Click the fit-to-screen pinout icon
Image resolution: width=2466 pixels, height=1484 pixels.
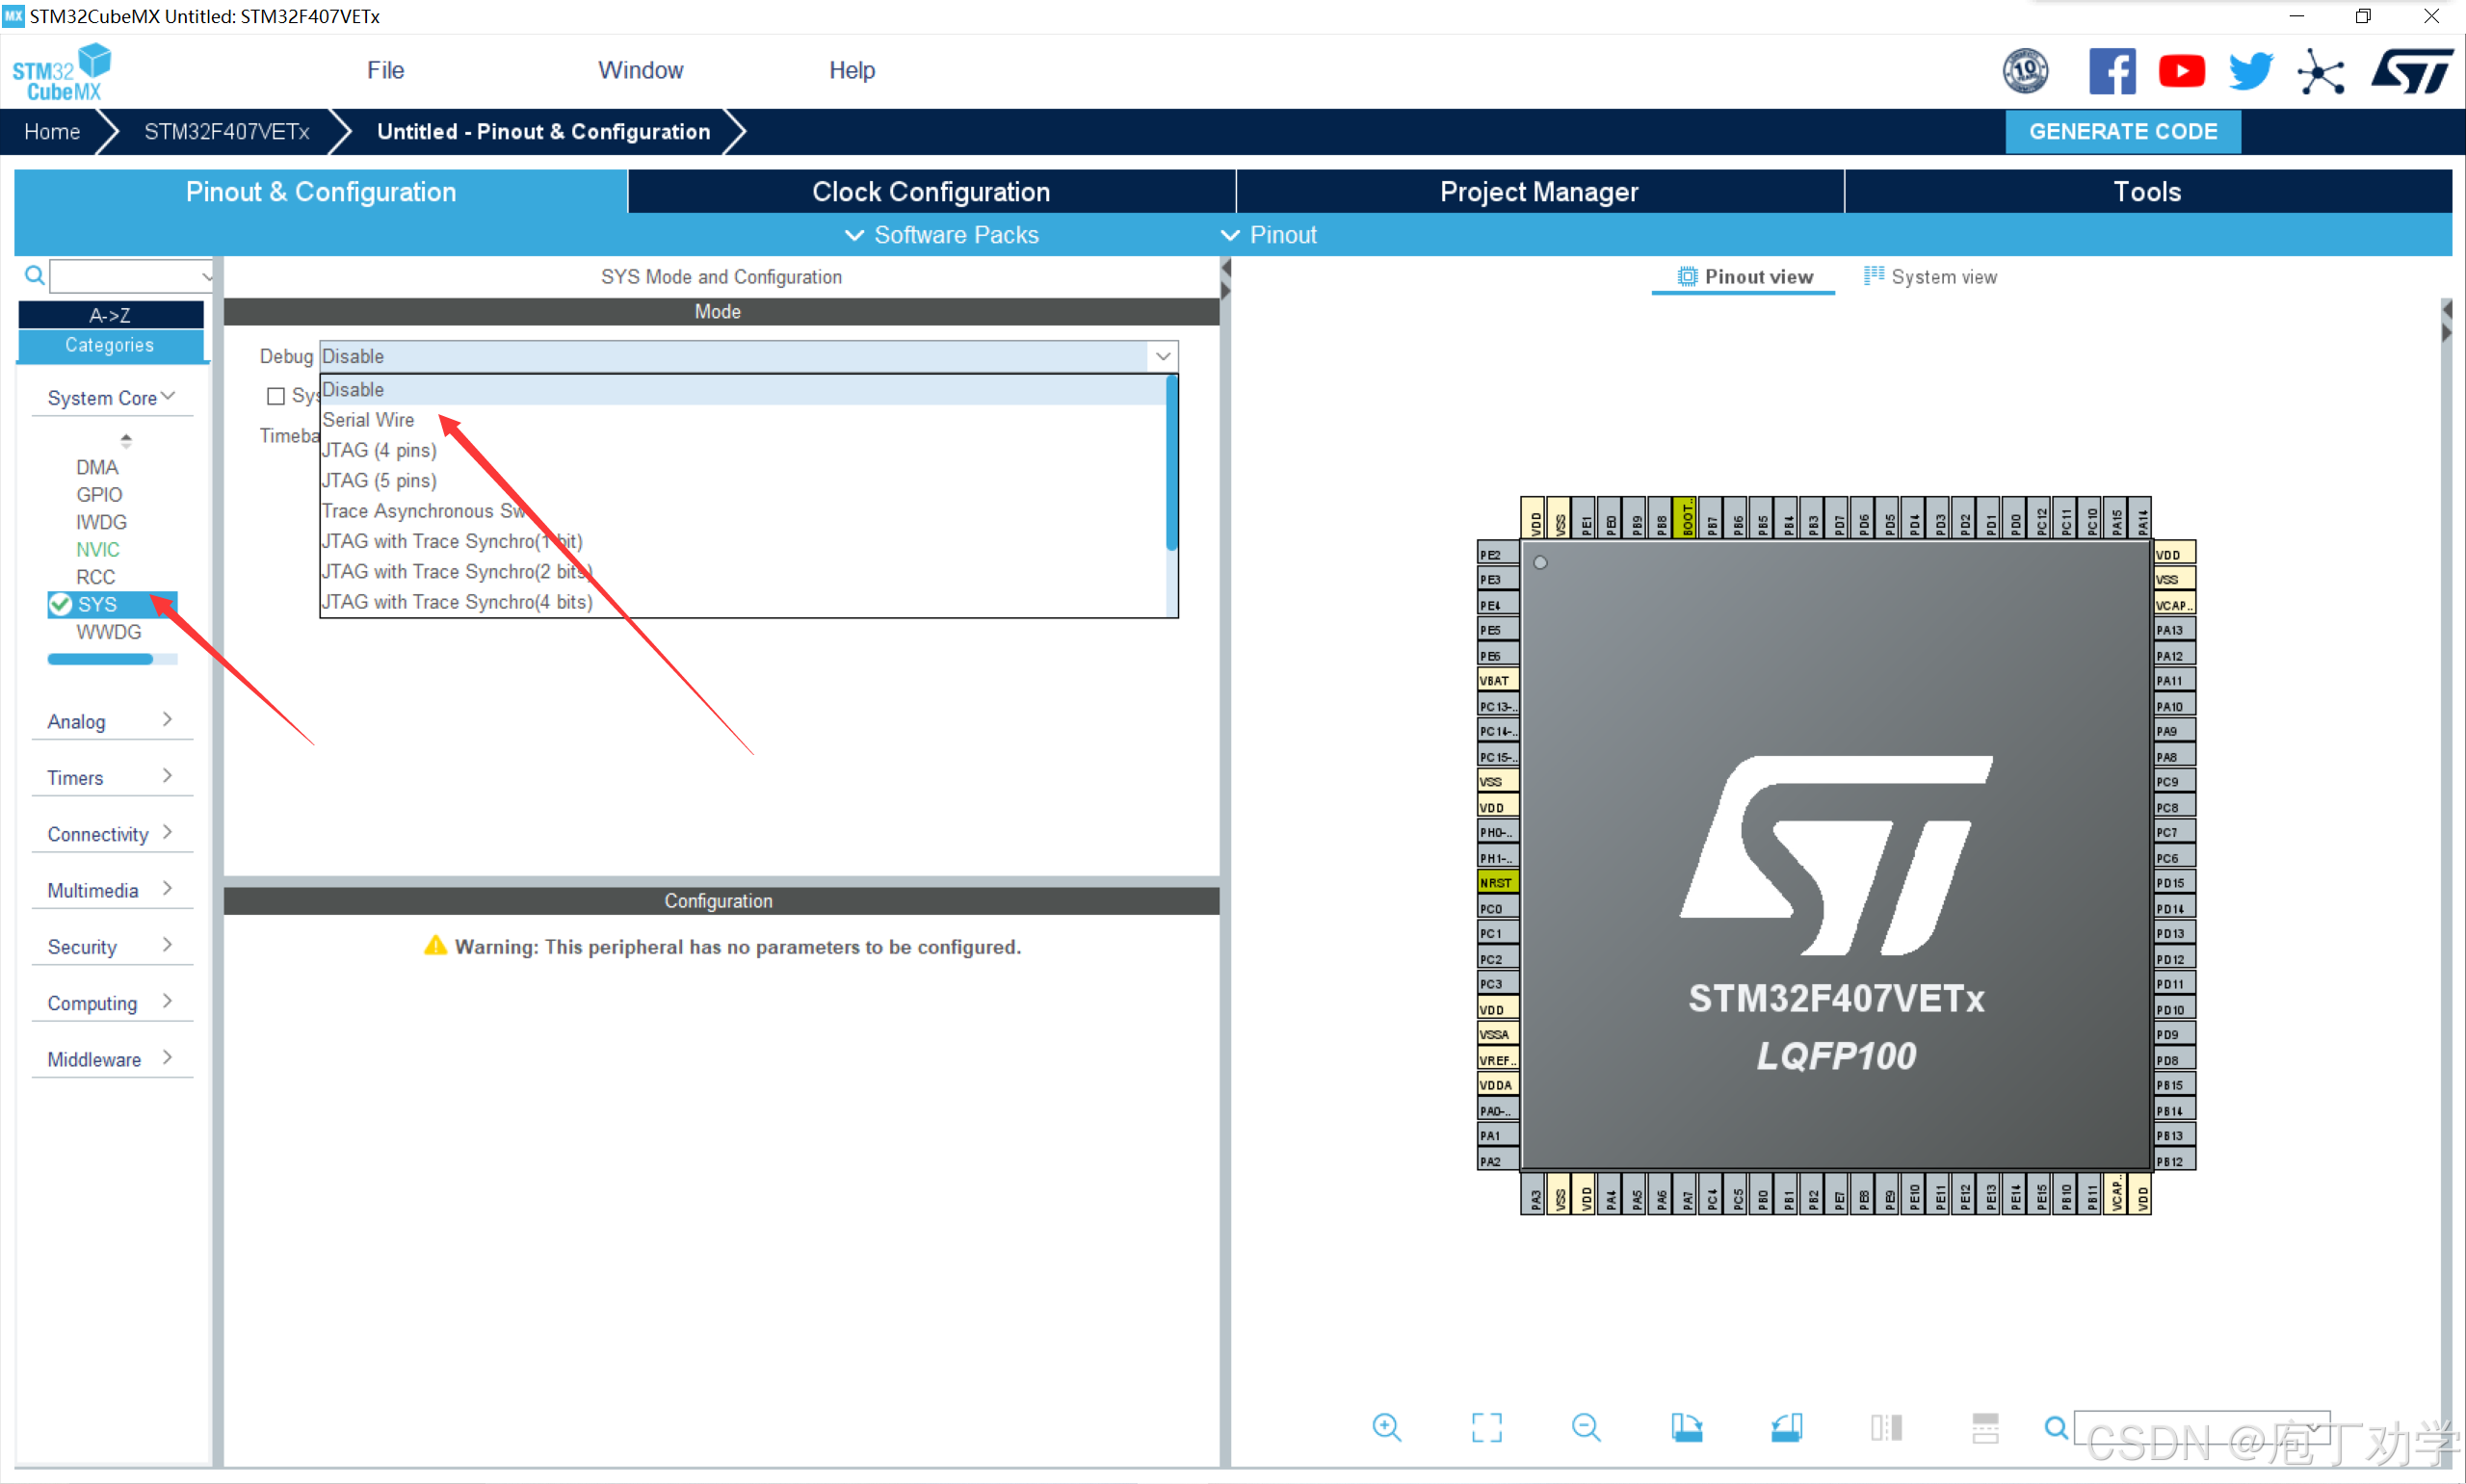click(1486, 1427)
